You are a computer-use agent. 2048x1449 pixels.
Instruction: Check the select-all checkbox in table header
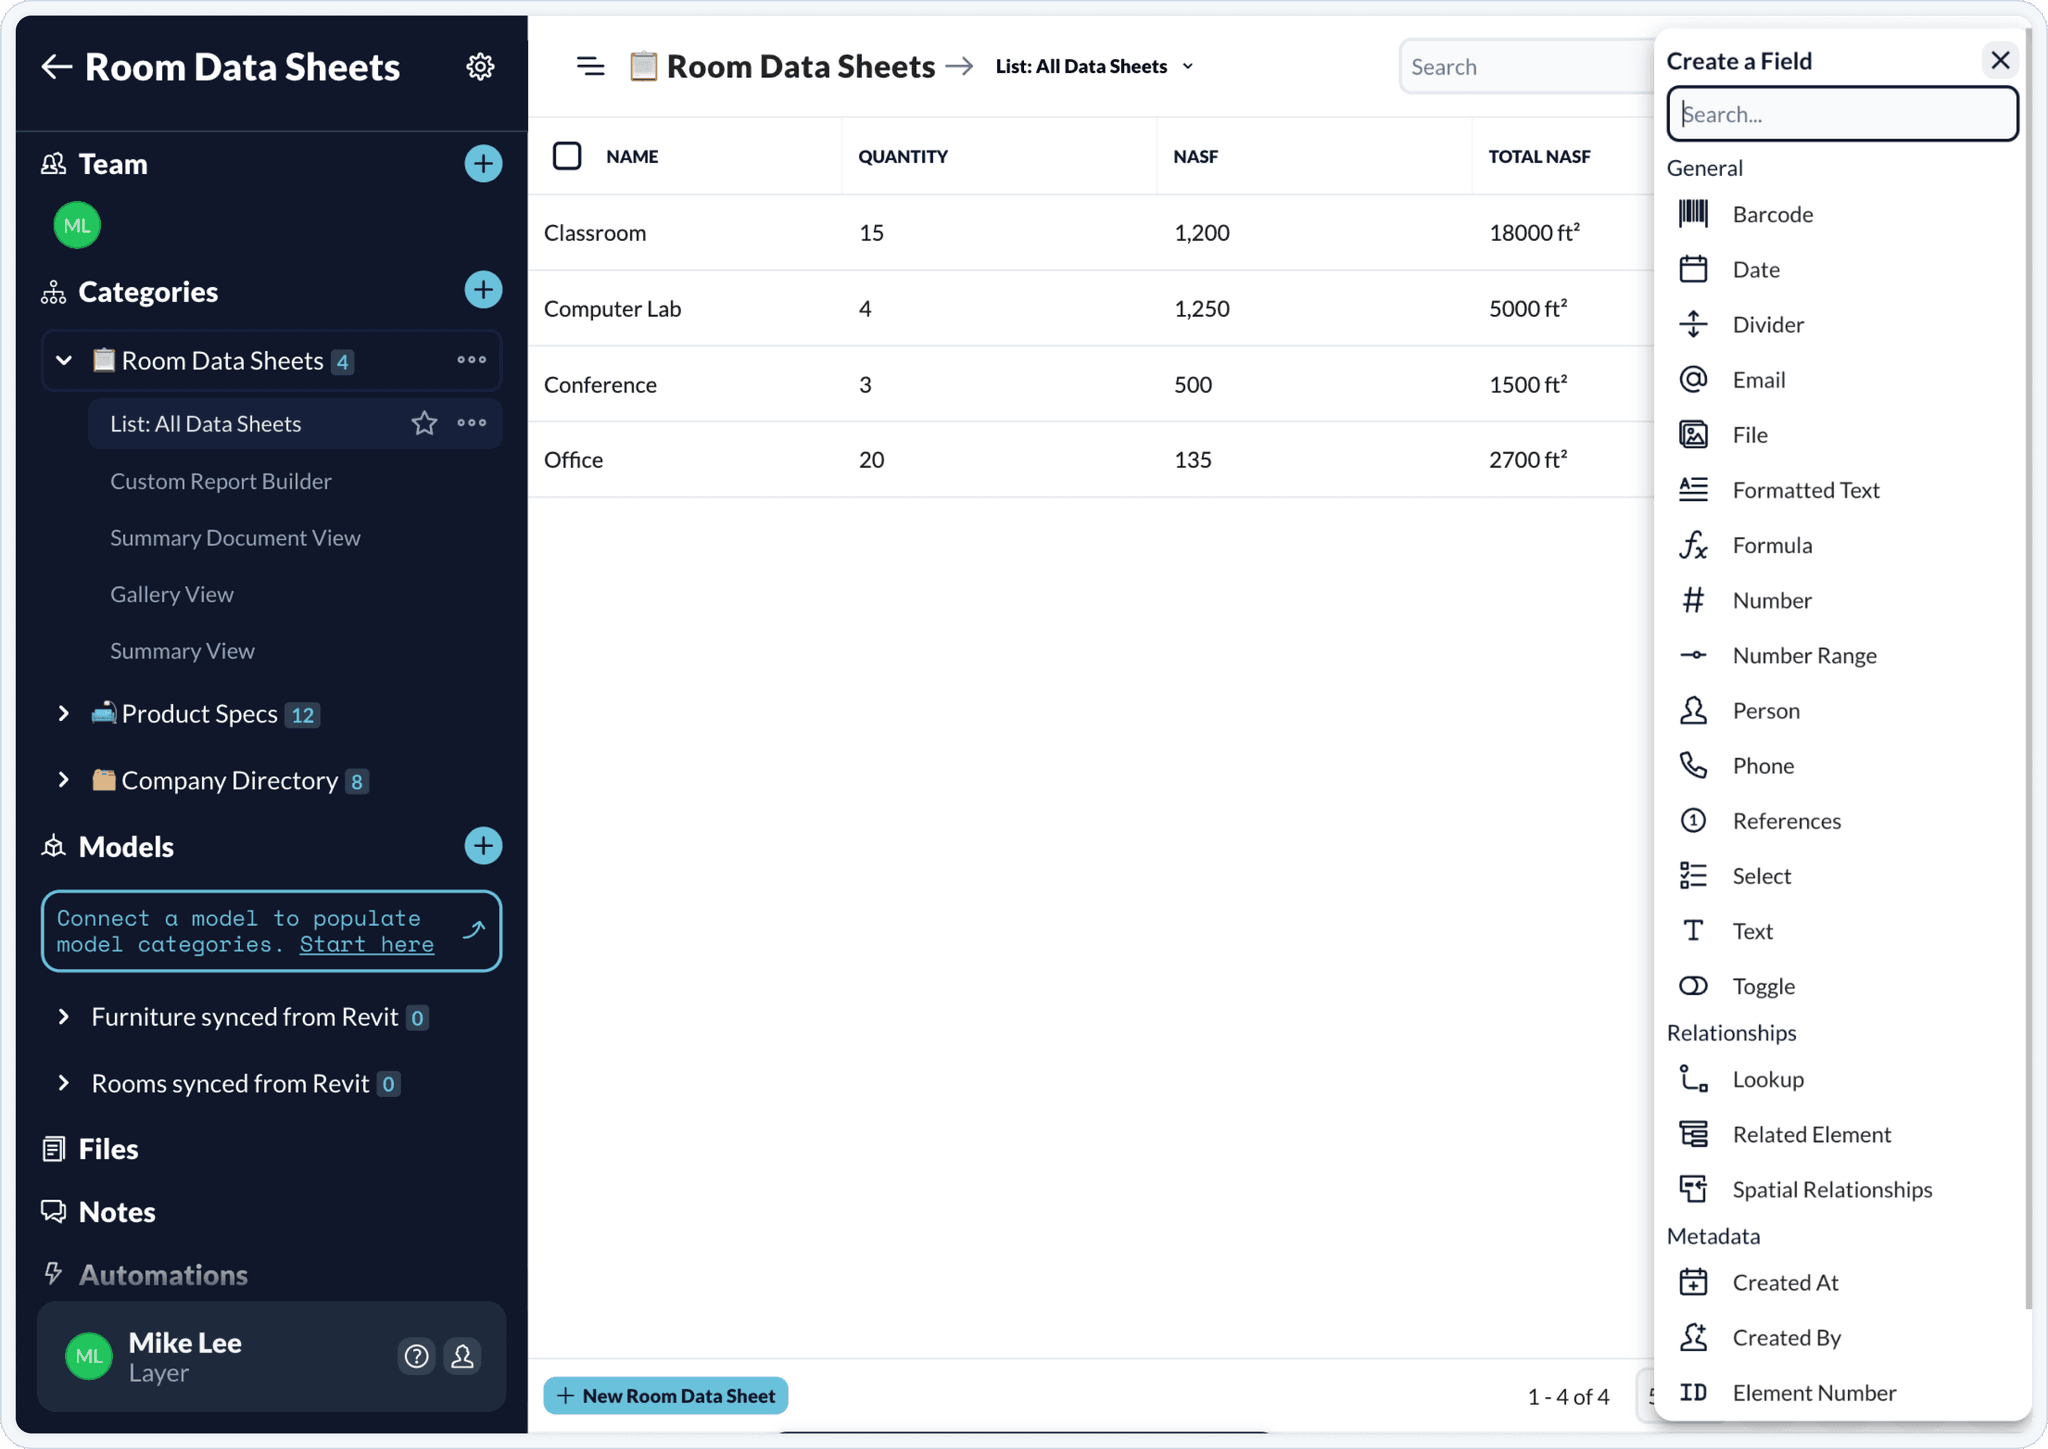567,156
